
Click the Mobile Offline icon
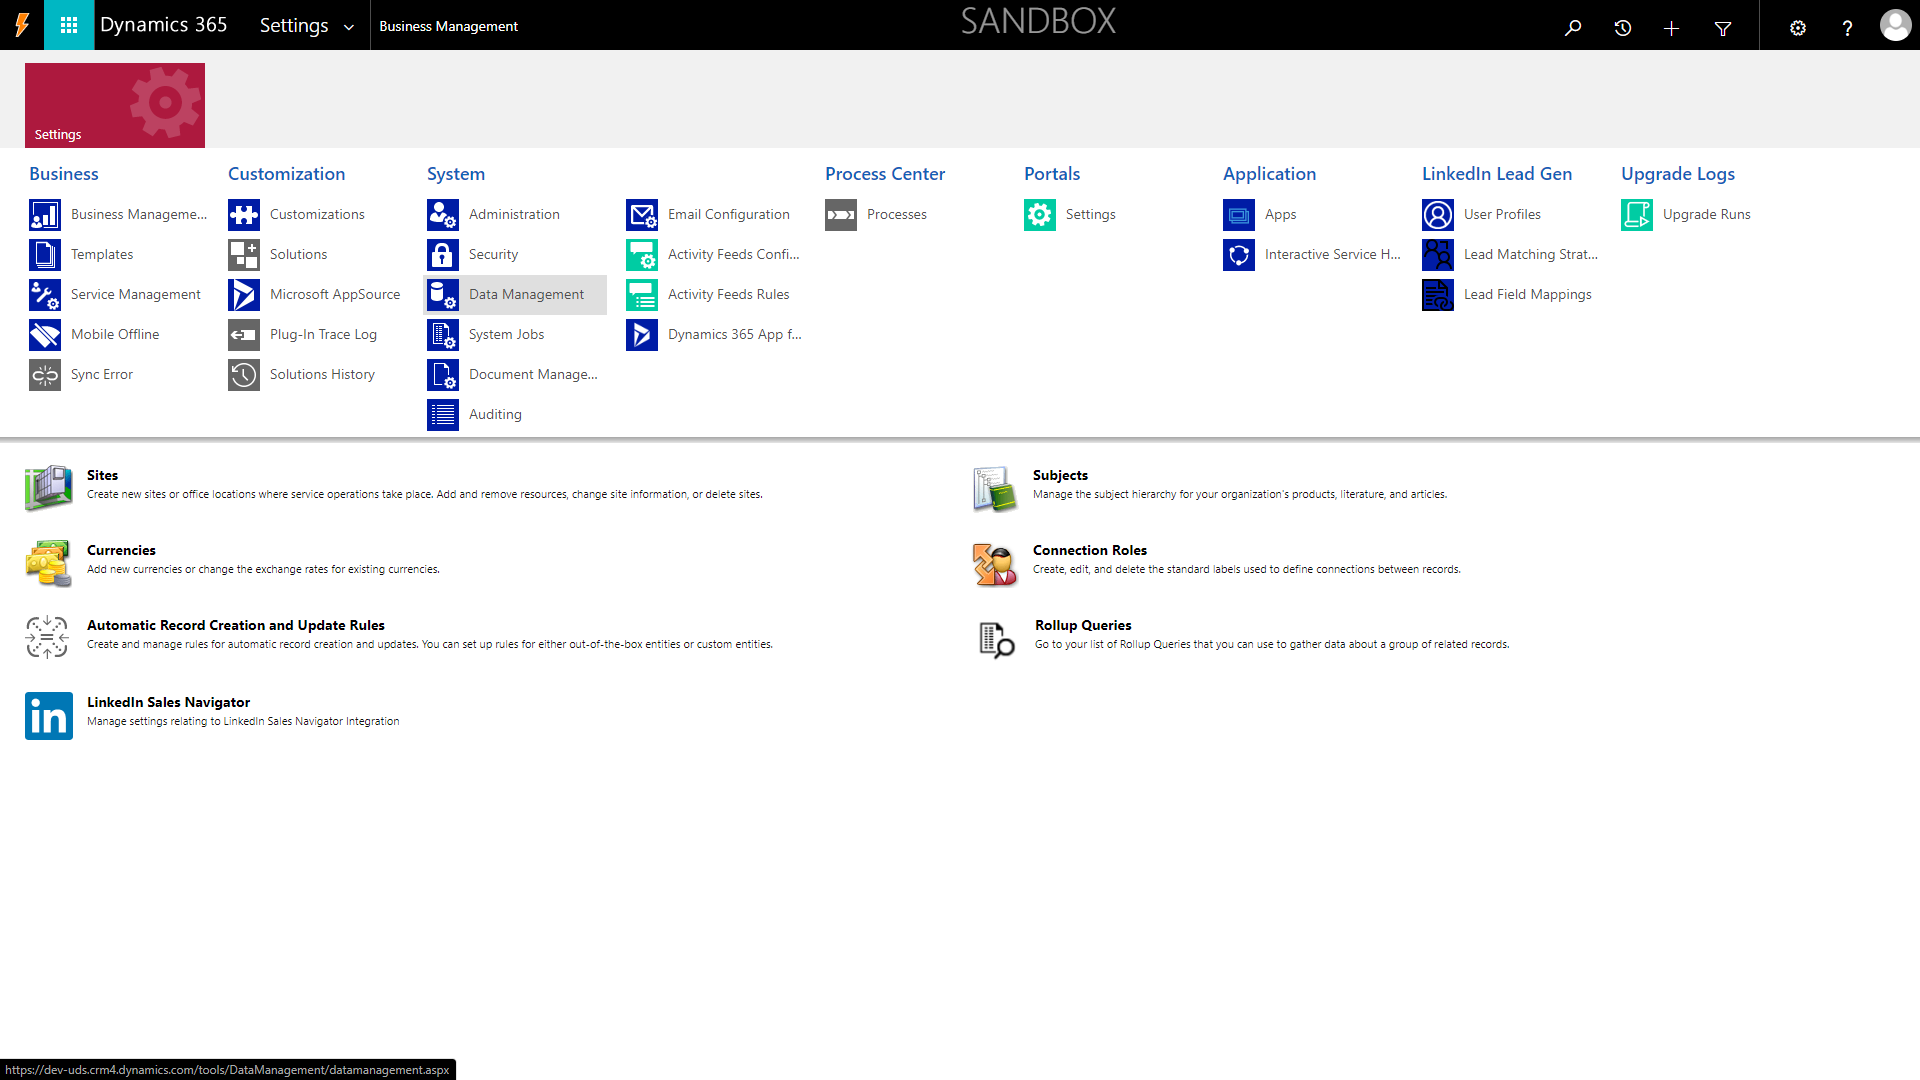[45, 335]
